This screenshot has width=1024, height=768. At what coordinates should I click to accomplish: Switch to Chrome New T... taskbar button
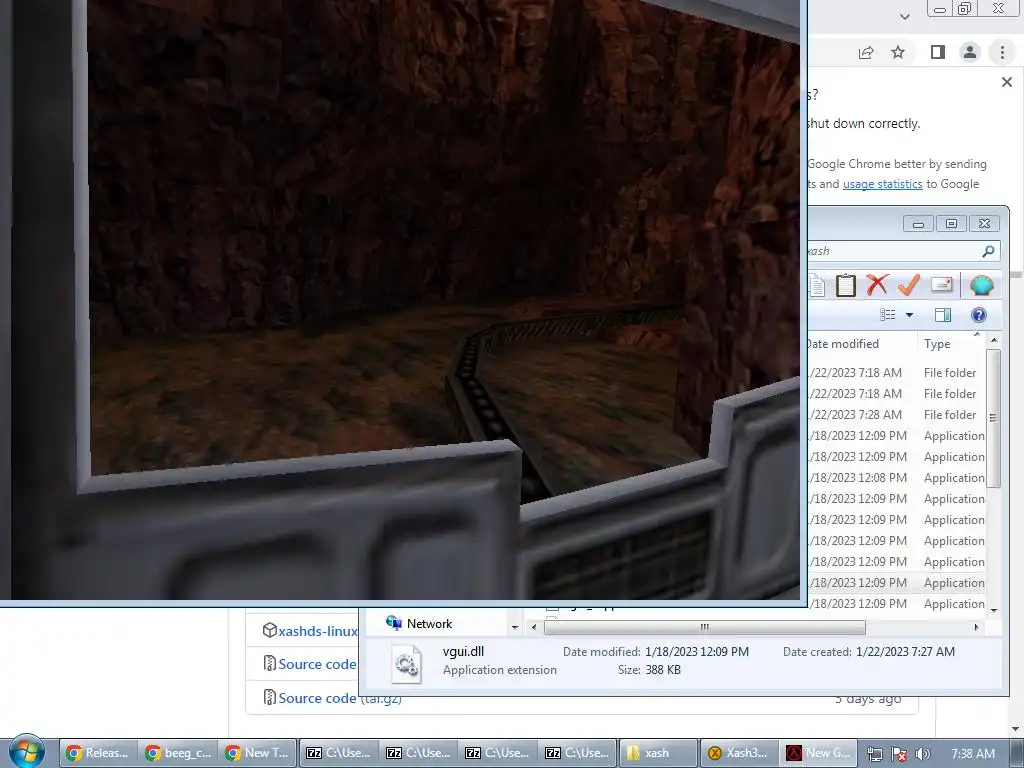258,753
